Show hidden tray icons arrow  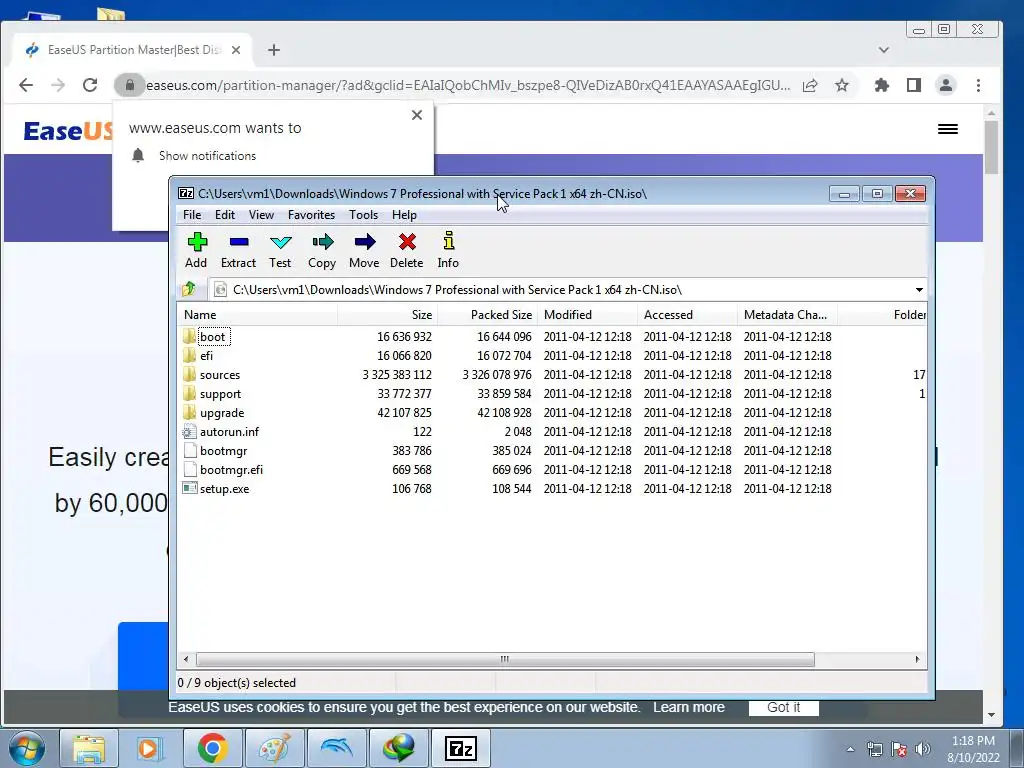[850, 749]
